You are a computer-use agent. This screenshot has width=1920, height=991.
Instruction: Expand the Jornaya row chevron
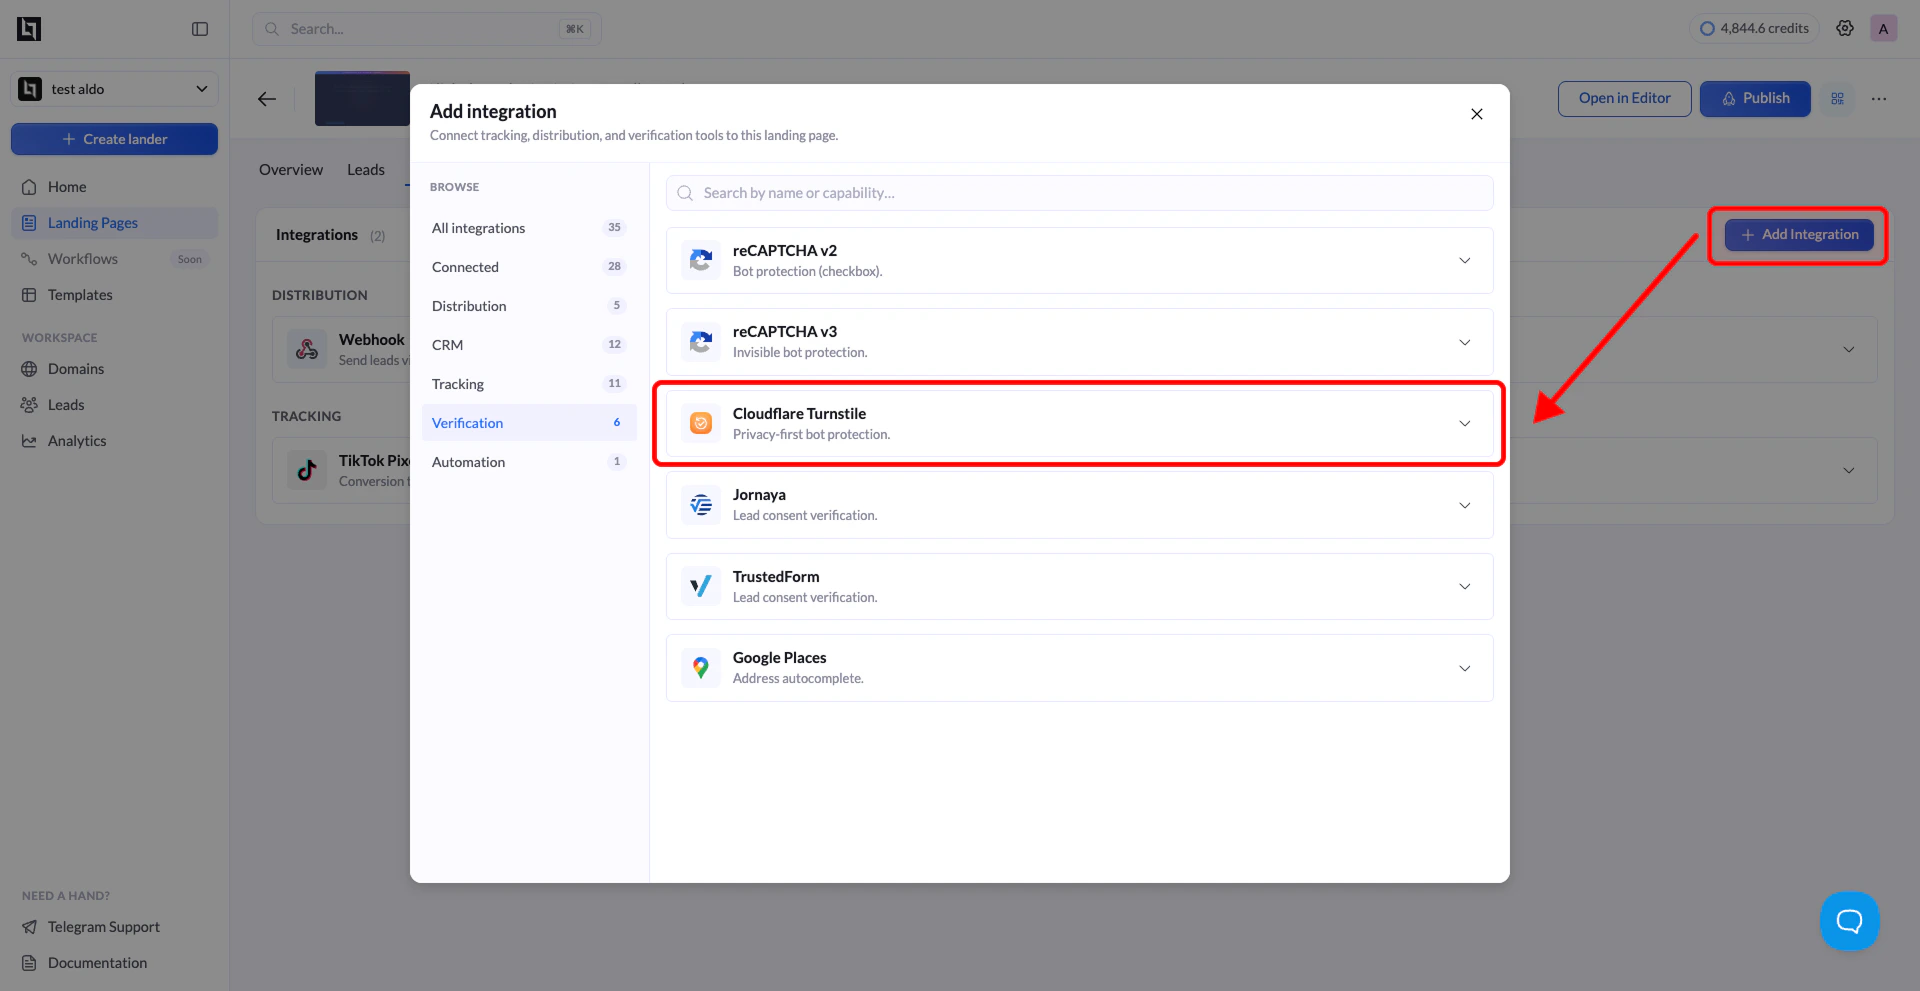click(x=1465, y=505)
